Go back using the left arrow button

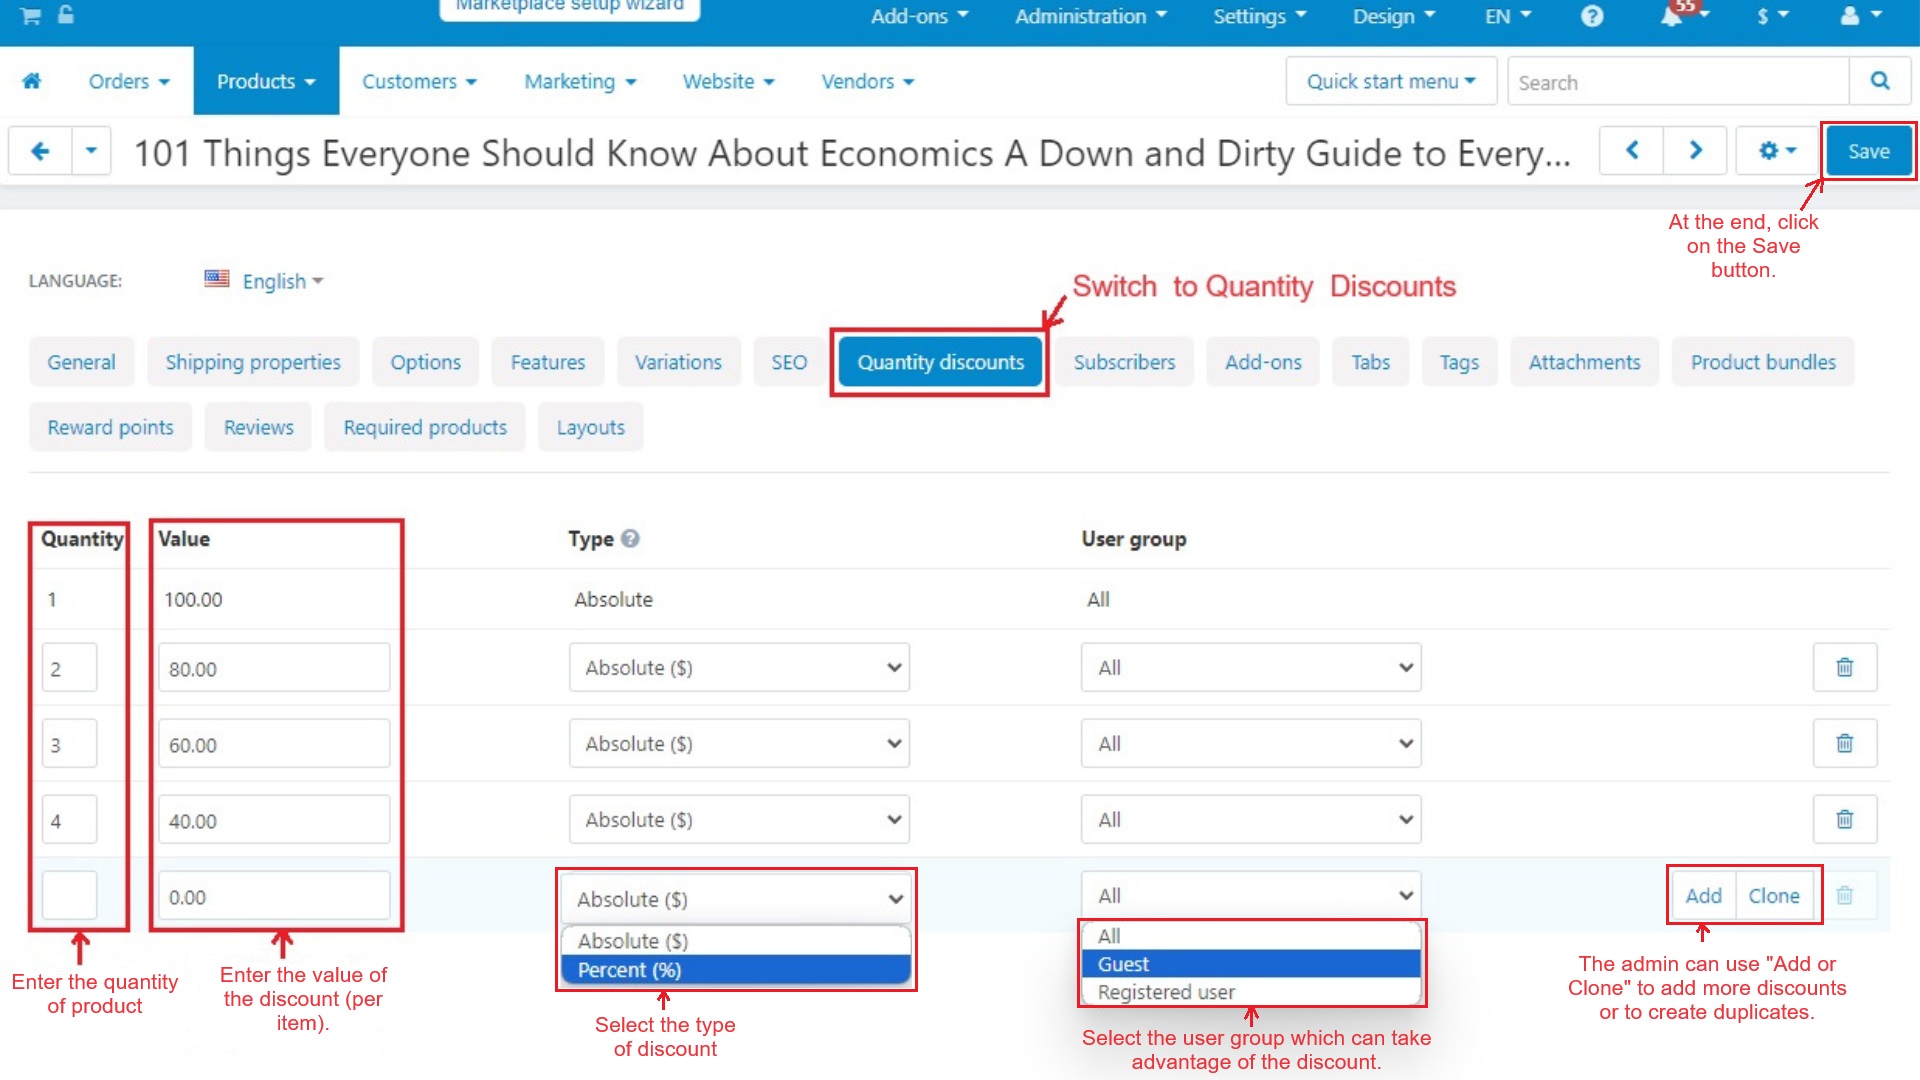coord(40,151)
